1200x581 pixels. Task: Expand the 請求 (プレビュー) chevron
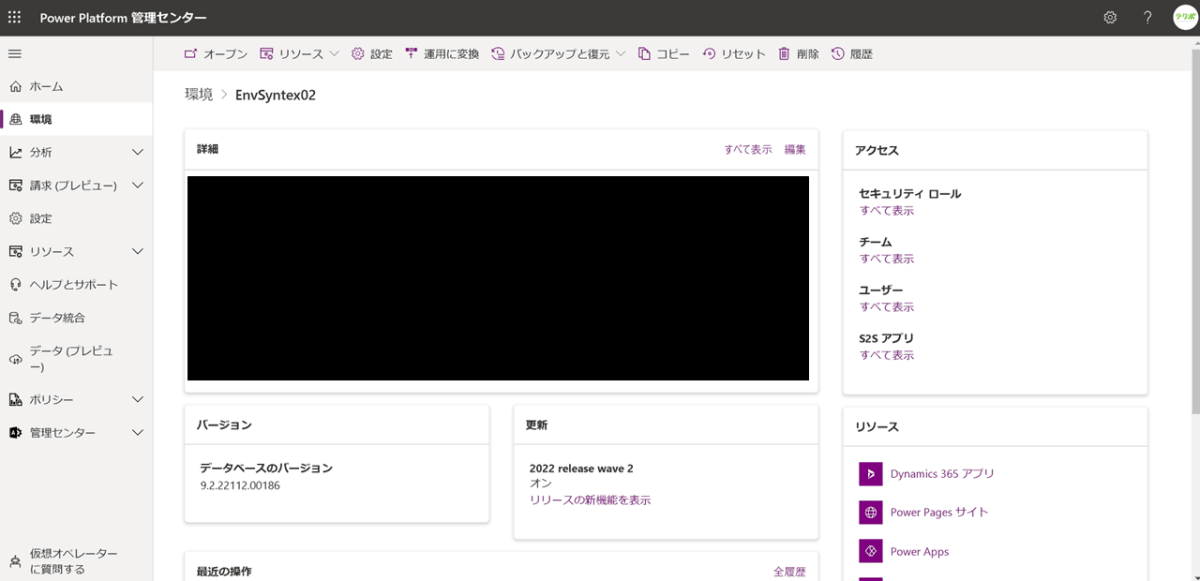[x=138, y=185]
